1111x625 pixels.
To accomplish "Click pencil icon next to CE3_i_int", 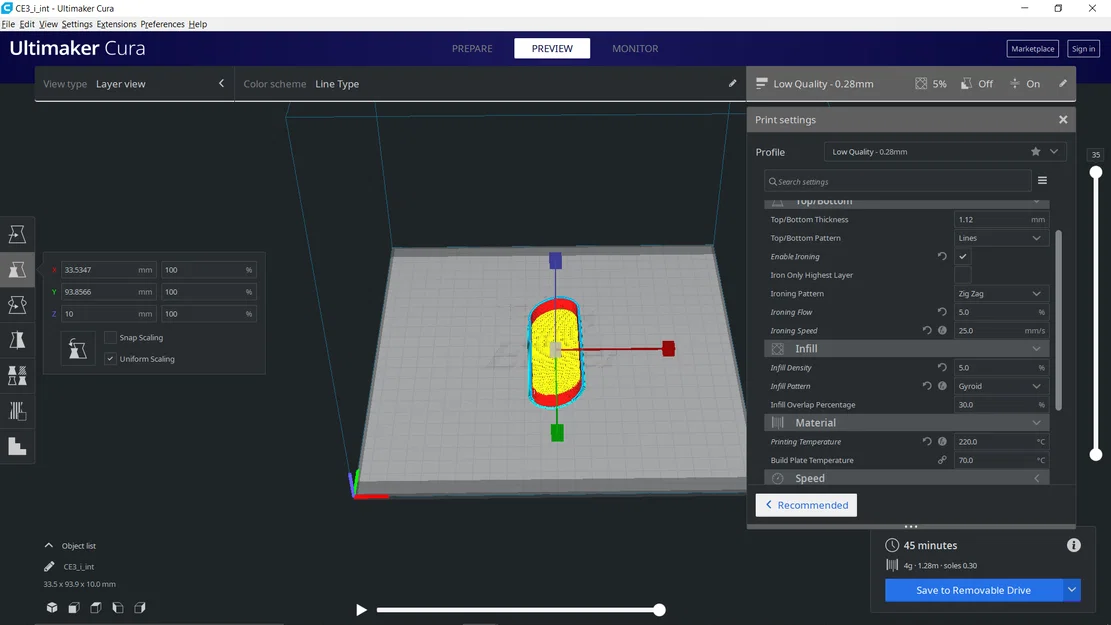I will click(49, 566).
